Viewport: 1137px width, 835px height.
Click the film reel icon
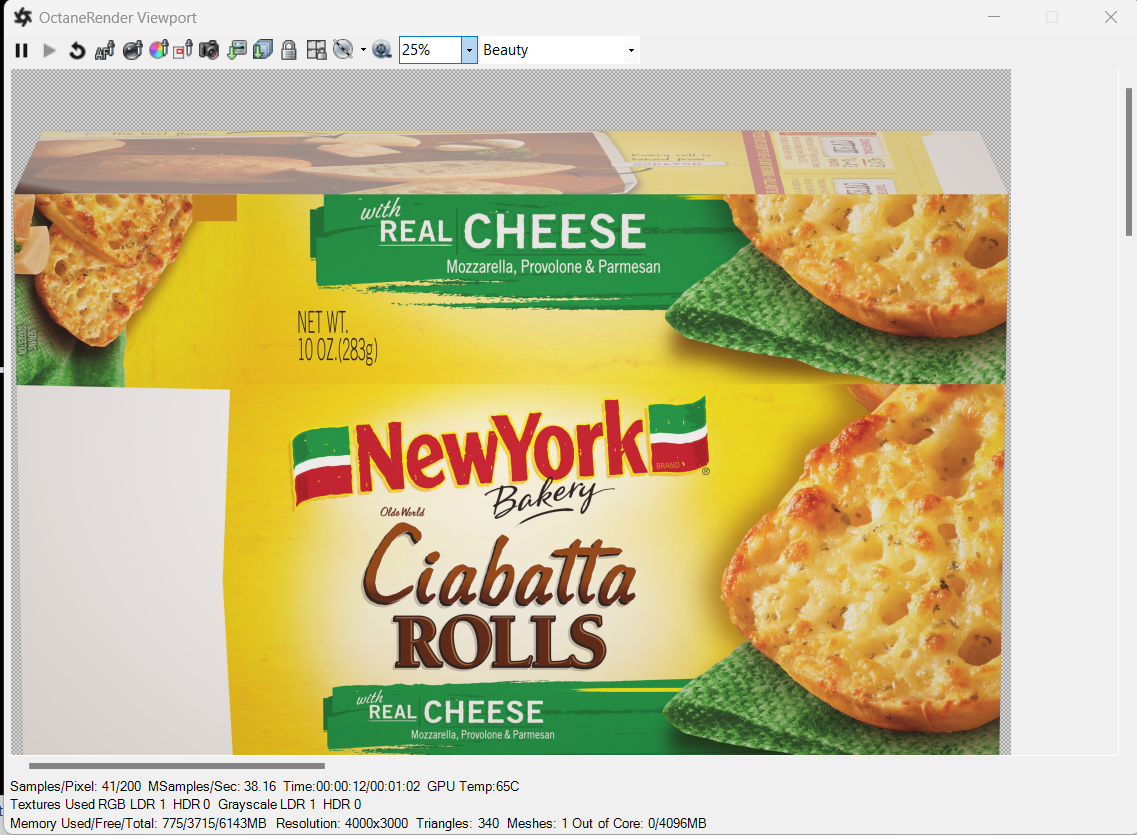point(381,50)
